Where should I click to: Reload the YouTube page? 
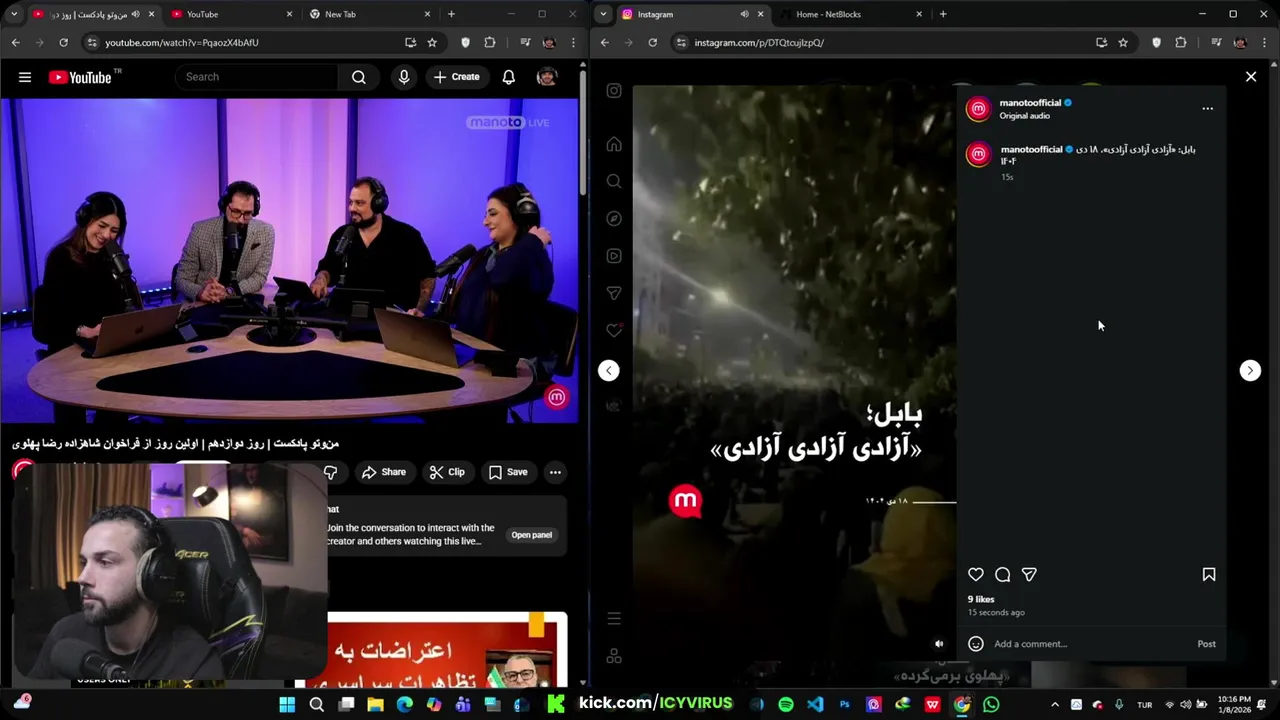click(63, 43)
